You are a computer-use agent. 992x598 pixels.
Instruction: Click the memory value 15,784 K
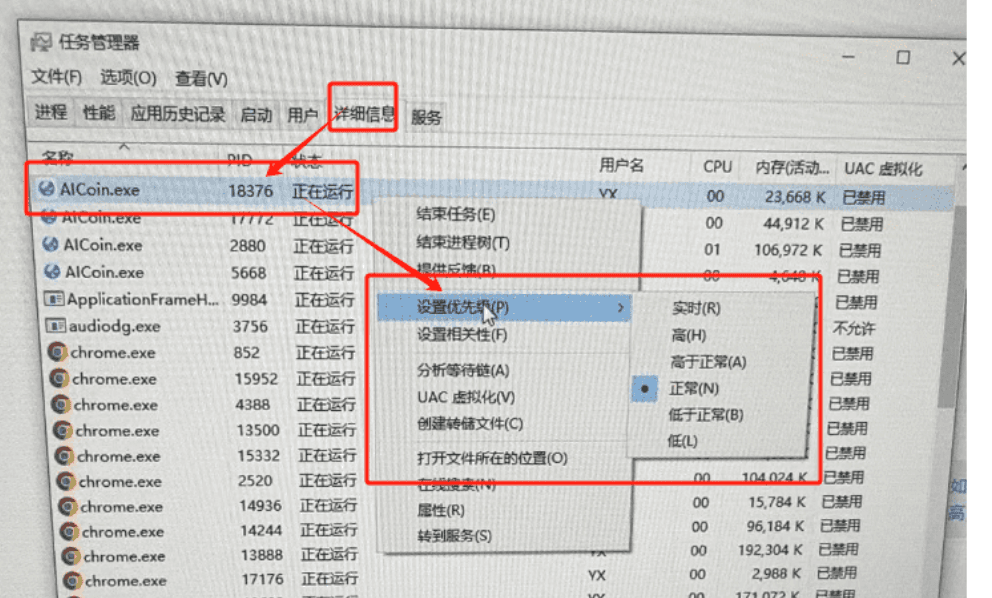pyautogui.click(x=777, y=502)
